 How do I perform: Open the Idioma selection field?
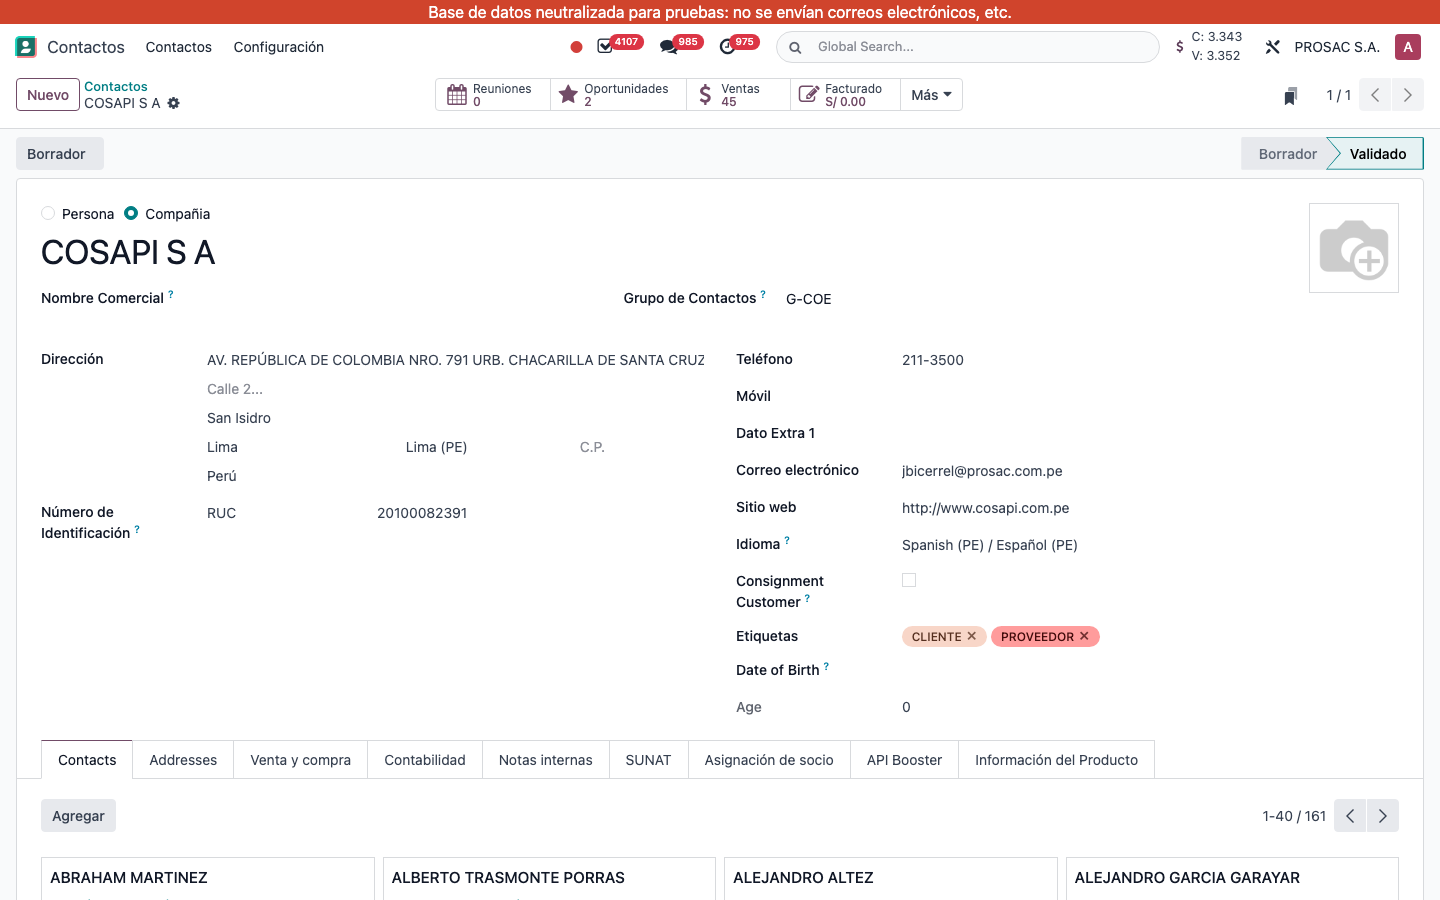(1150, 545)
